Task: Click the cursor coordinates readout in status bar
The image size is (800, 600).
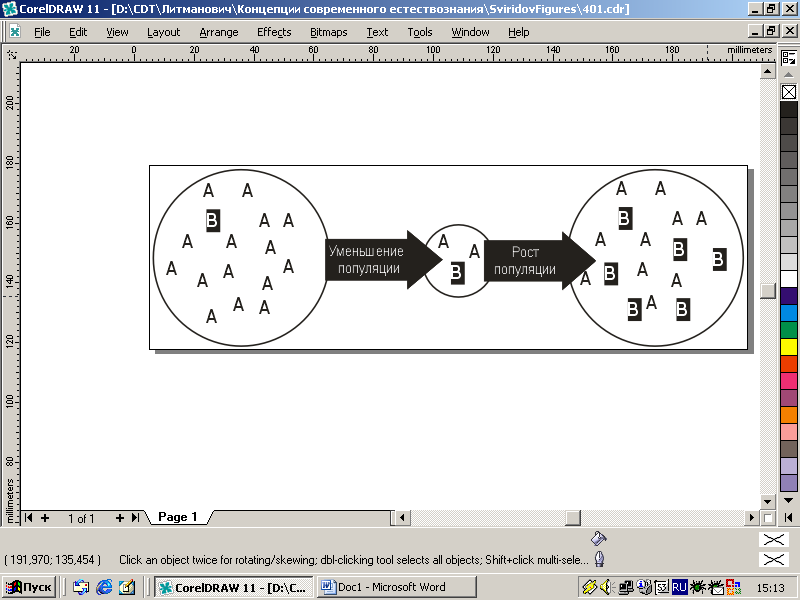Action: 52,560
